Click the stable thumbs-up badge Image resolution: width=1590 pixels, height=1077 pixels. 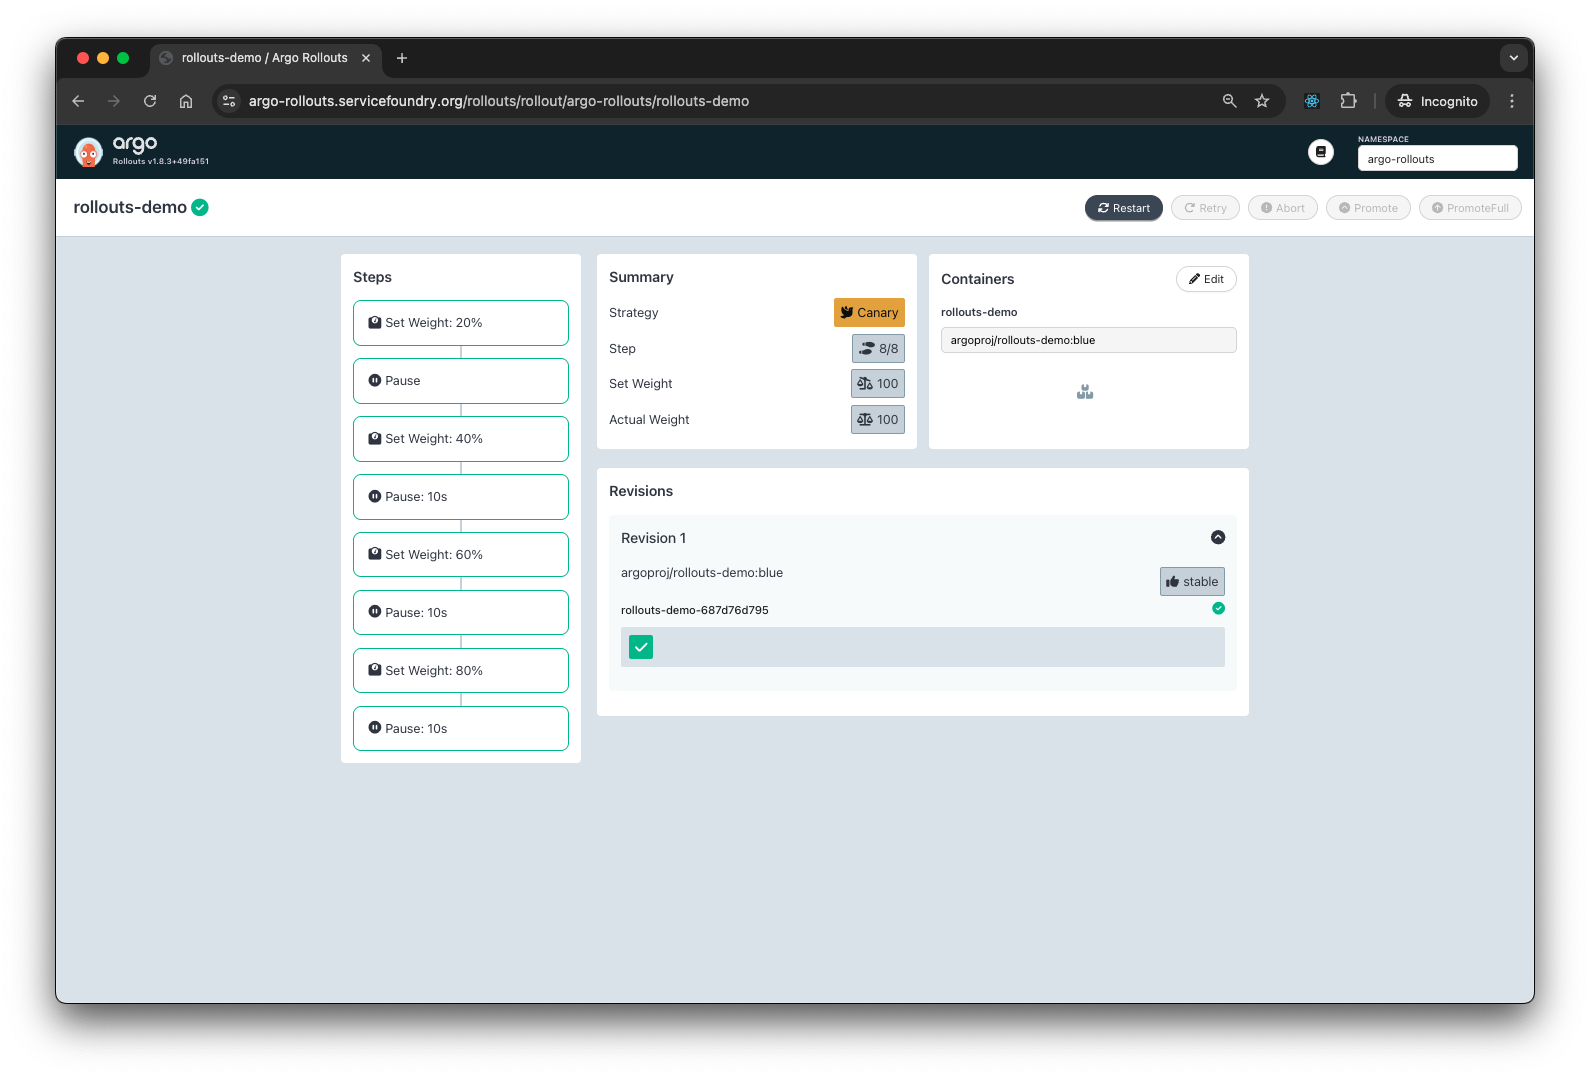click(1192, 581)
